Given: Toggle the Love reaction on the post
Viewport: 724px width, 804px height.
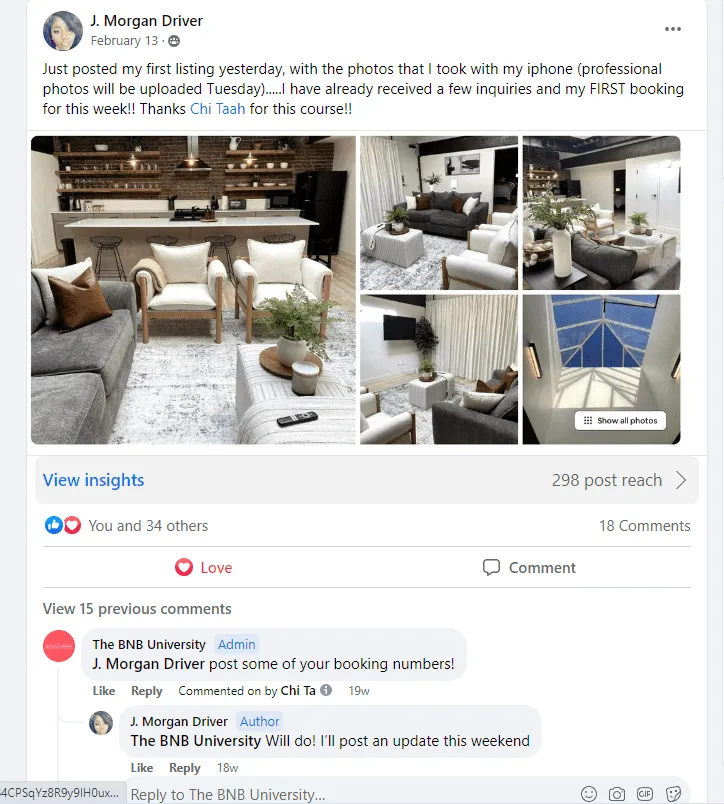Looking at the screenshot, I should [x=204, y=568].
